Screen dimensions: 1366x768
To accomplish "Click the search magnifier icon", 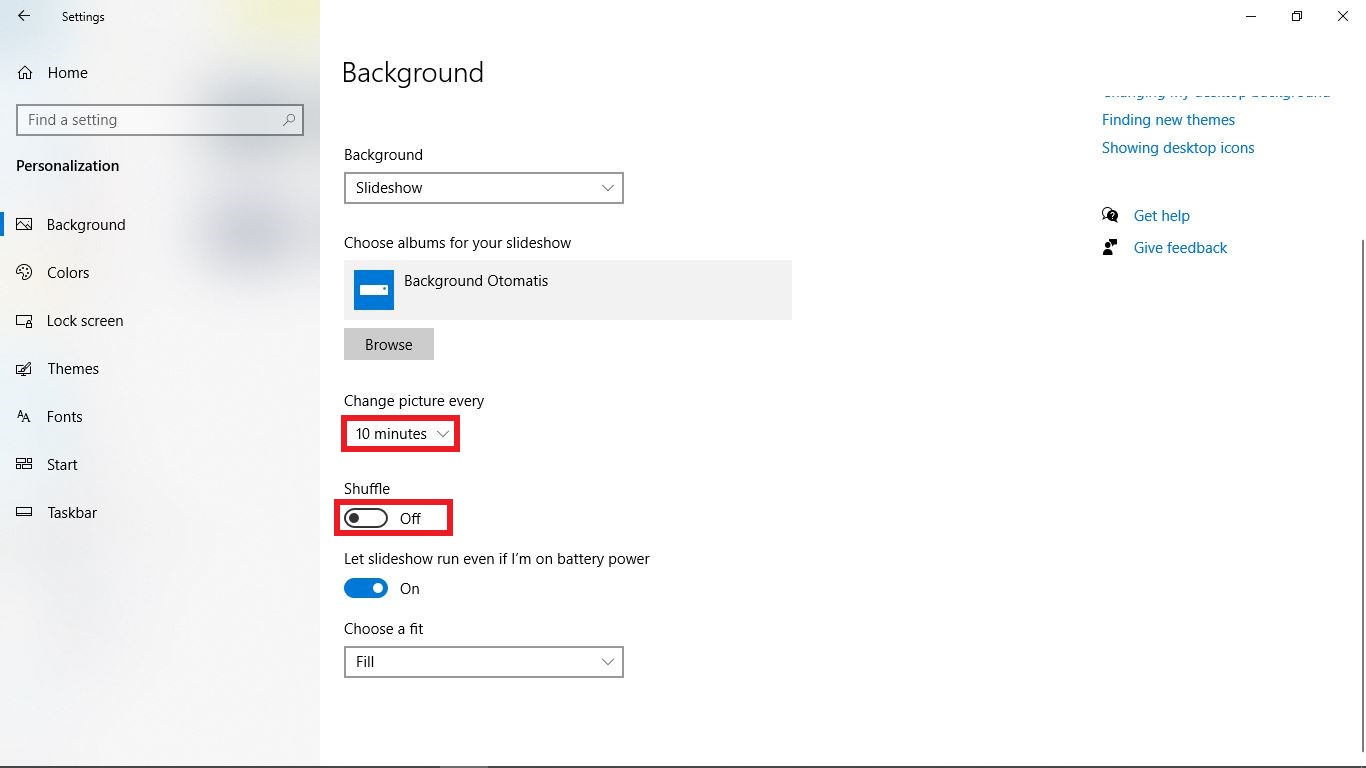I will coord(289,120).
